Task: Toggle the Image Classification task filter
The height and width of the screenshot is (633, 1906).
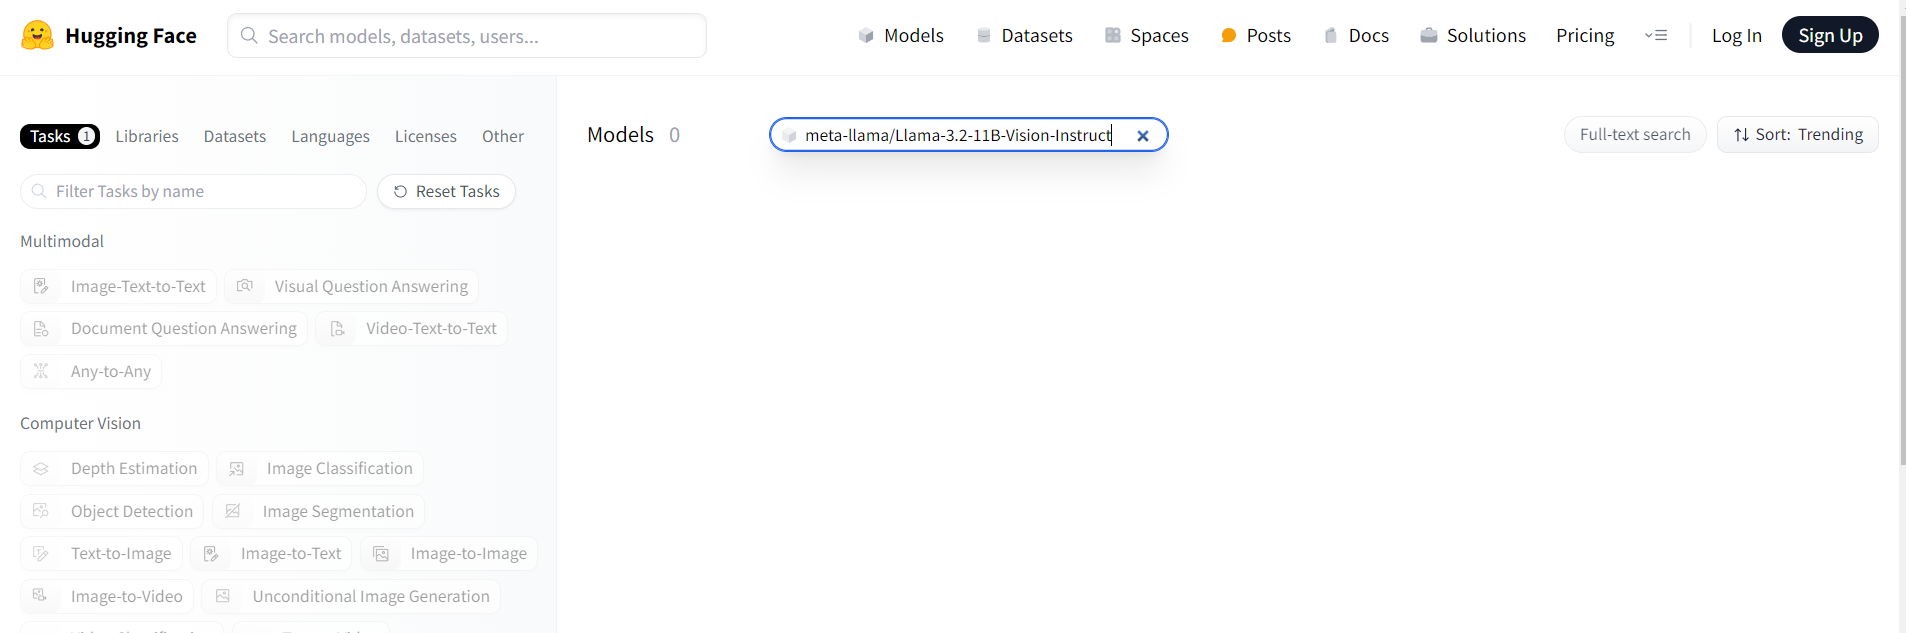Action: 320,469
